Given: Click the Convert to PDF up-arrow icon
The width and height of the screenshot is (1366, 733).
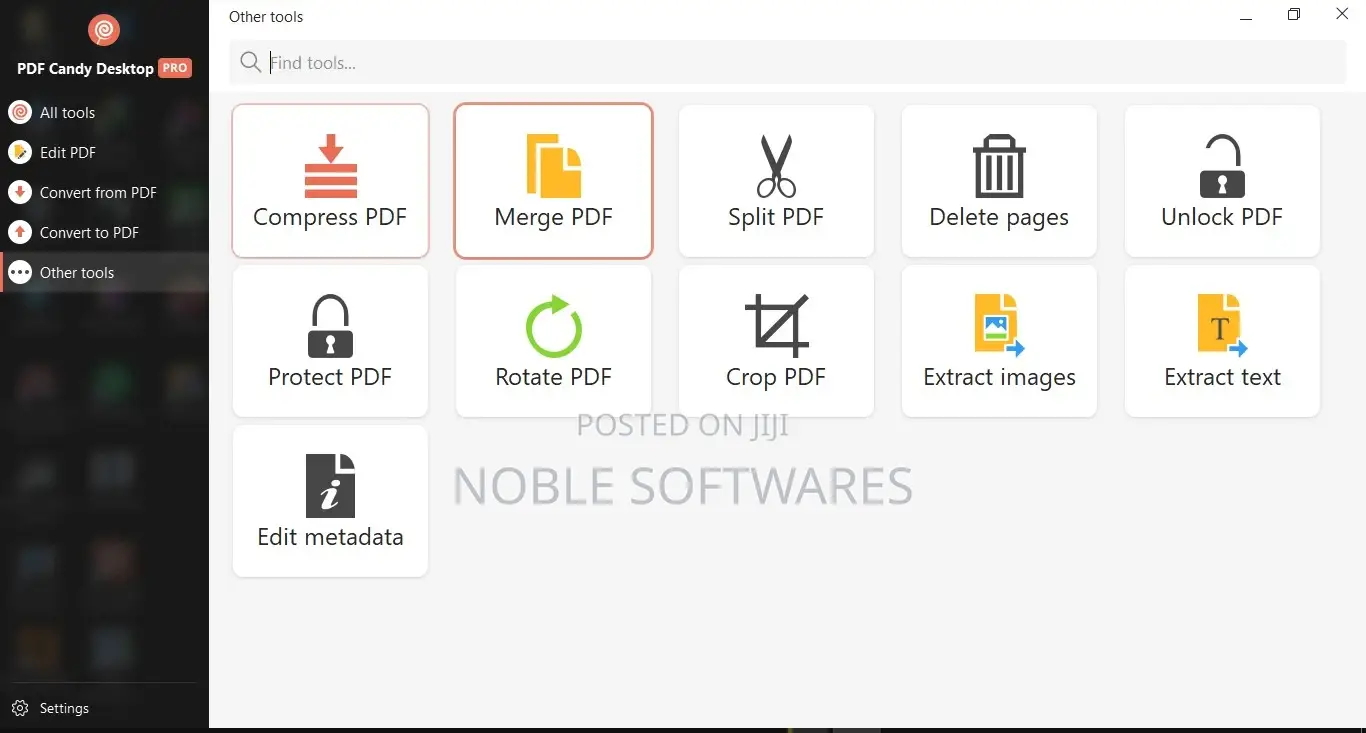Looking at the screenshot, I should [x=20, y=232].
